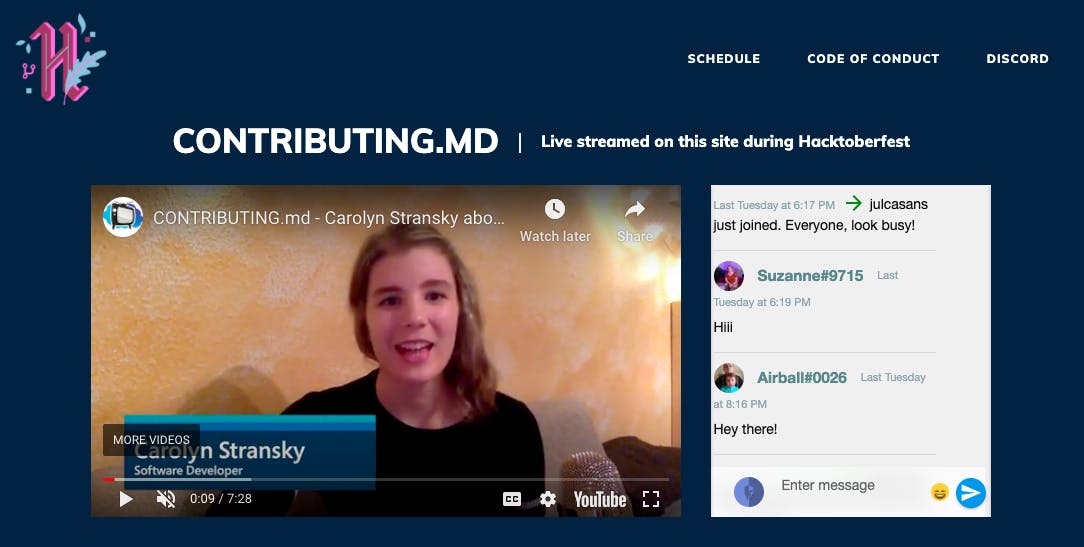
Task: Click the chat message 'Hey there!'
Action: [x=745, y=429]
